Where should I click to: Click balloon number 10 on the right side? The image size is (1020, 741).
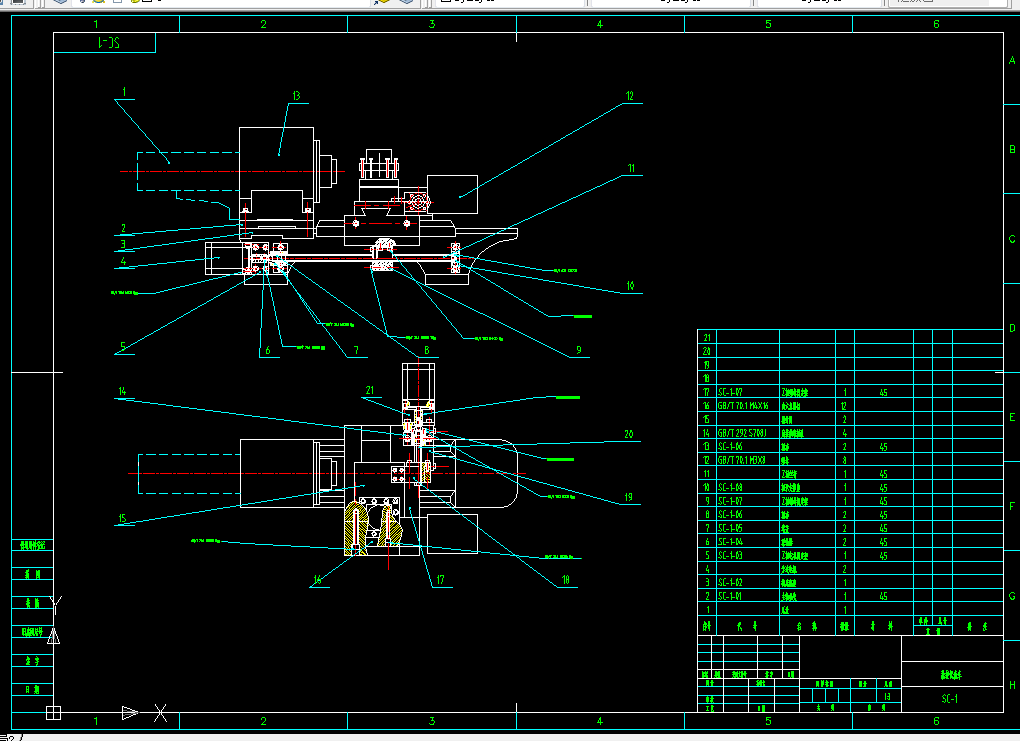[630, 286]
